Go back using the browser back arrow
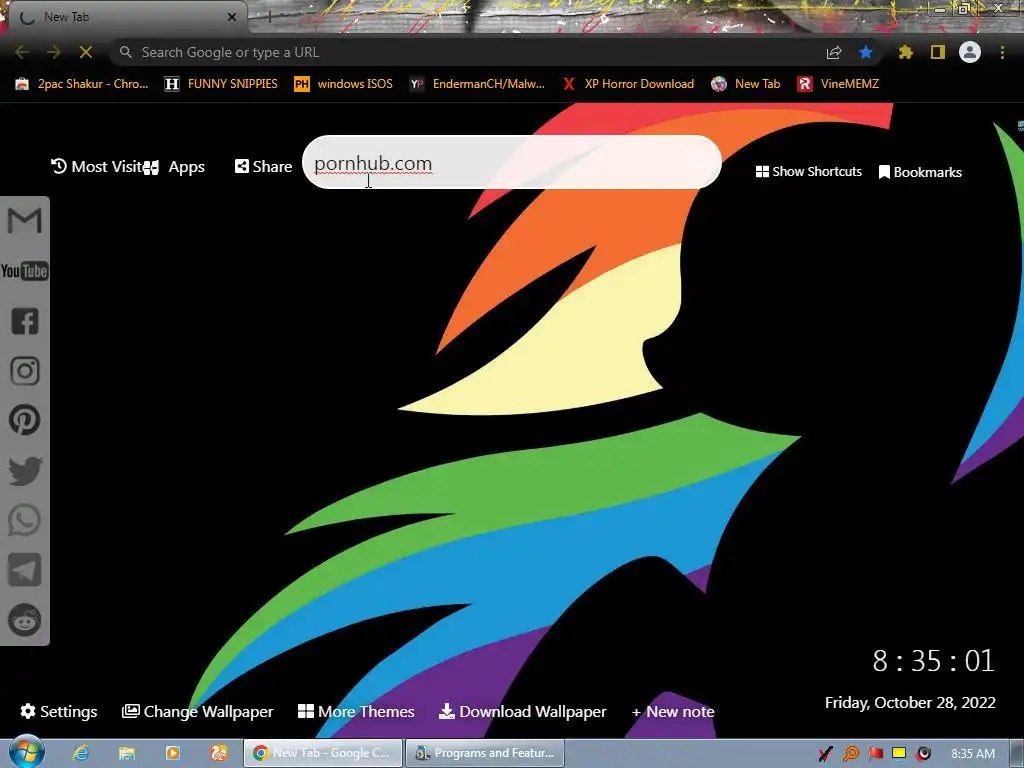Image resolution: width=1024 pixels, height=768 pixels. (22, 52)
